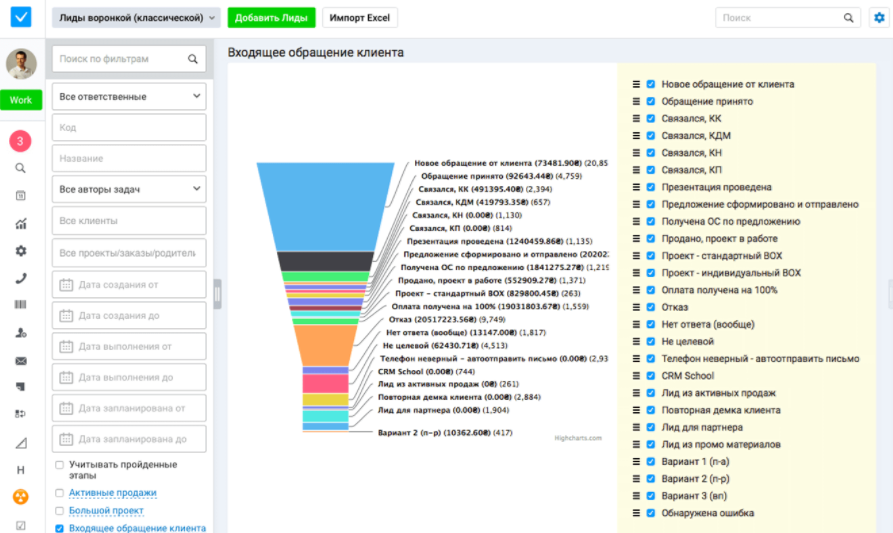This screenshot has height=533, width=893.
Task: Open the orange radiation-style sidebar icon
Action: pos(21,497)
